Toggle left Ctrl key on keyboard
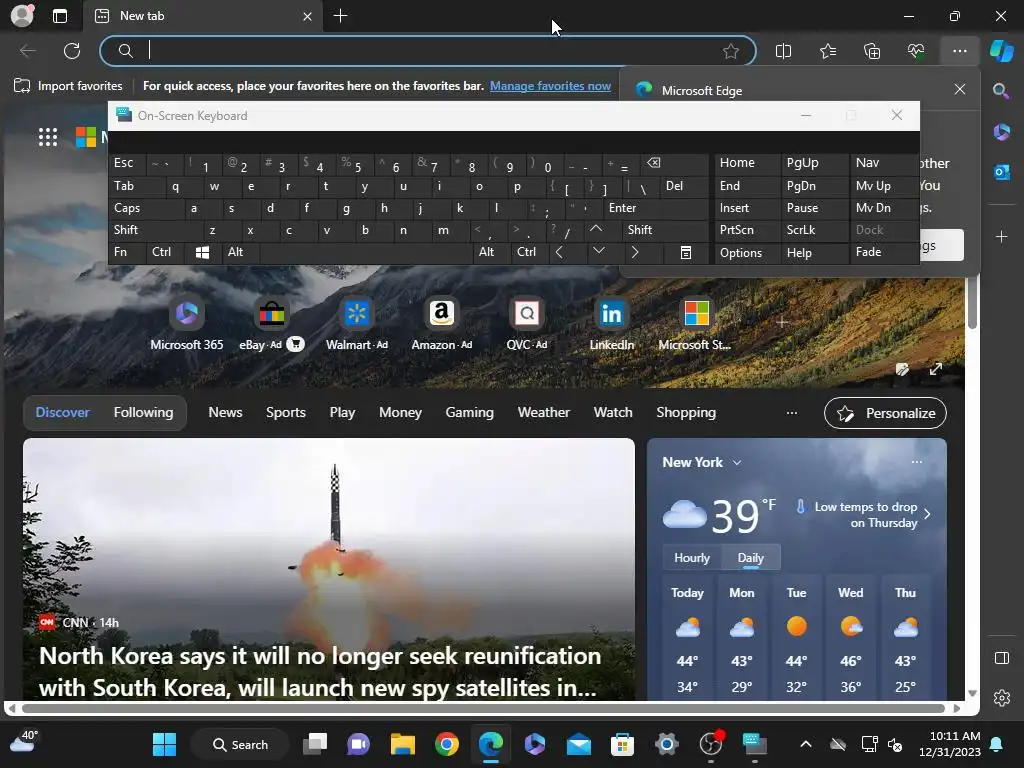The width and height of the screenshot is (1024, 768). click(x=165, y=253)
